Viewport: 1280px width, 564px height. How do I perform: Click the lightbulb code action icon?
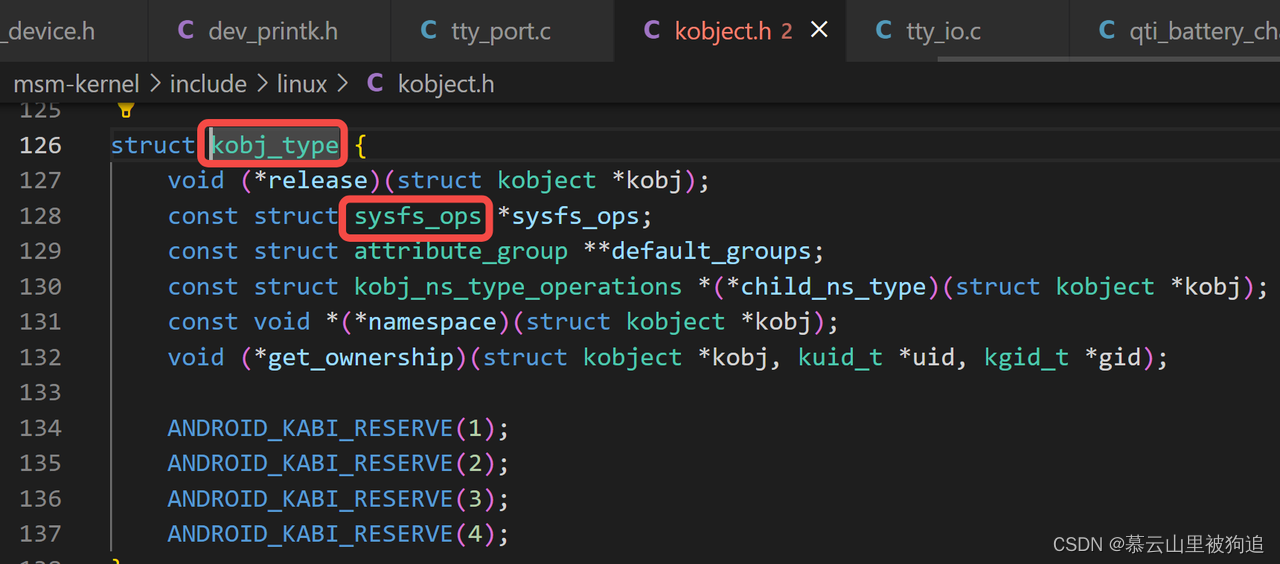126,109
